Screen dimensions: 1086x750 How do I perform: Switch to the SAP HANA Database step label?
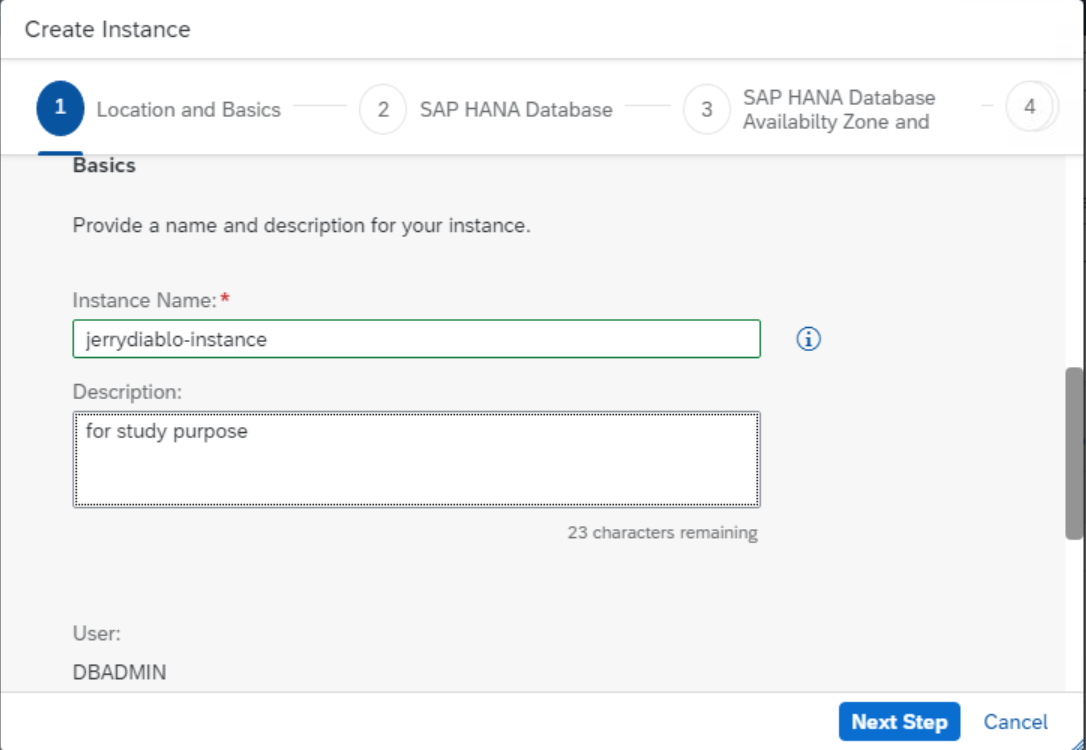coord(516,110)
